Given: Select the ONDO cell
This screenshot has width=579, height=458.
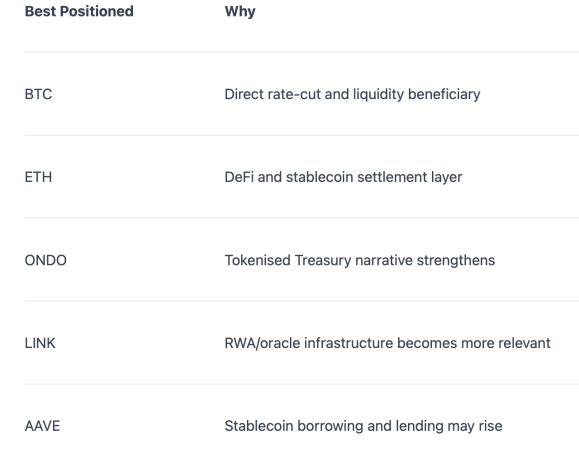Looking at the screenshot, I should click(x=46, y=260).
